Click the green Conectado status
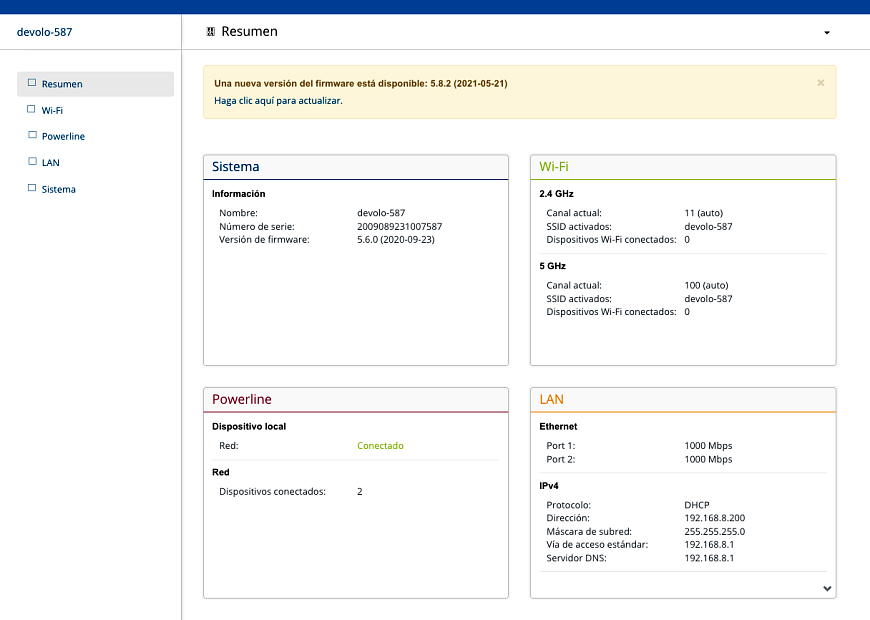 pos(380,446)
